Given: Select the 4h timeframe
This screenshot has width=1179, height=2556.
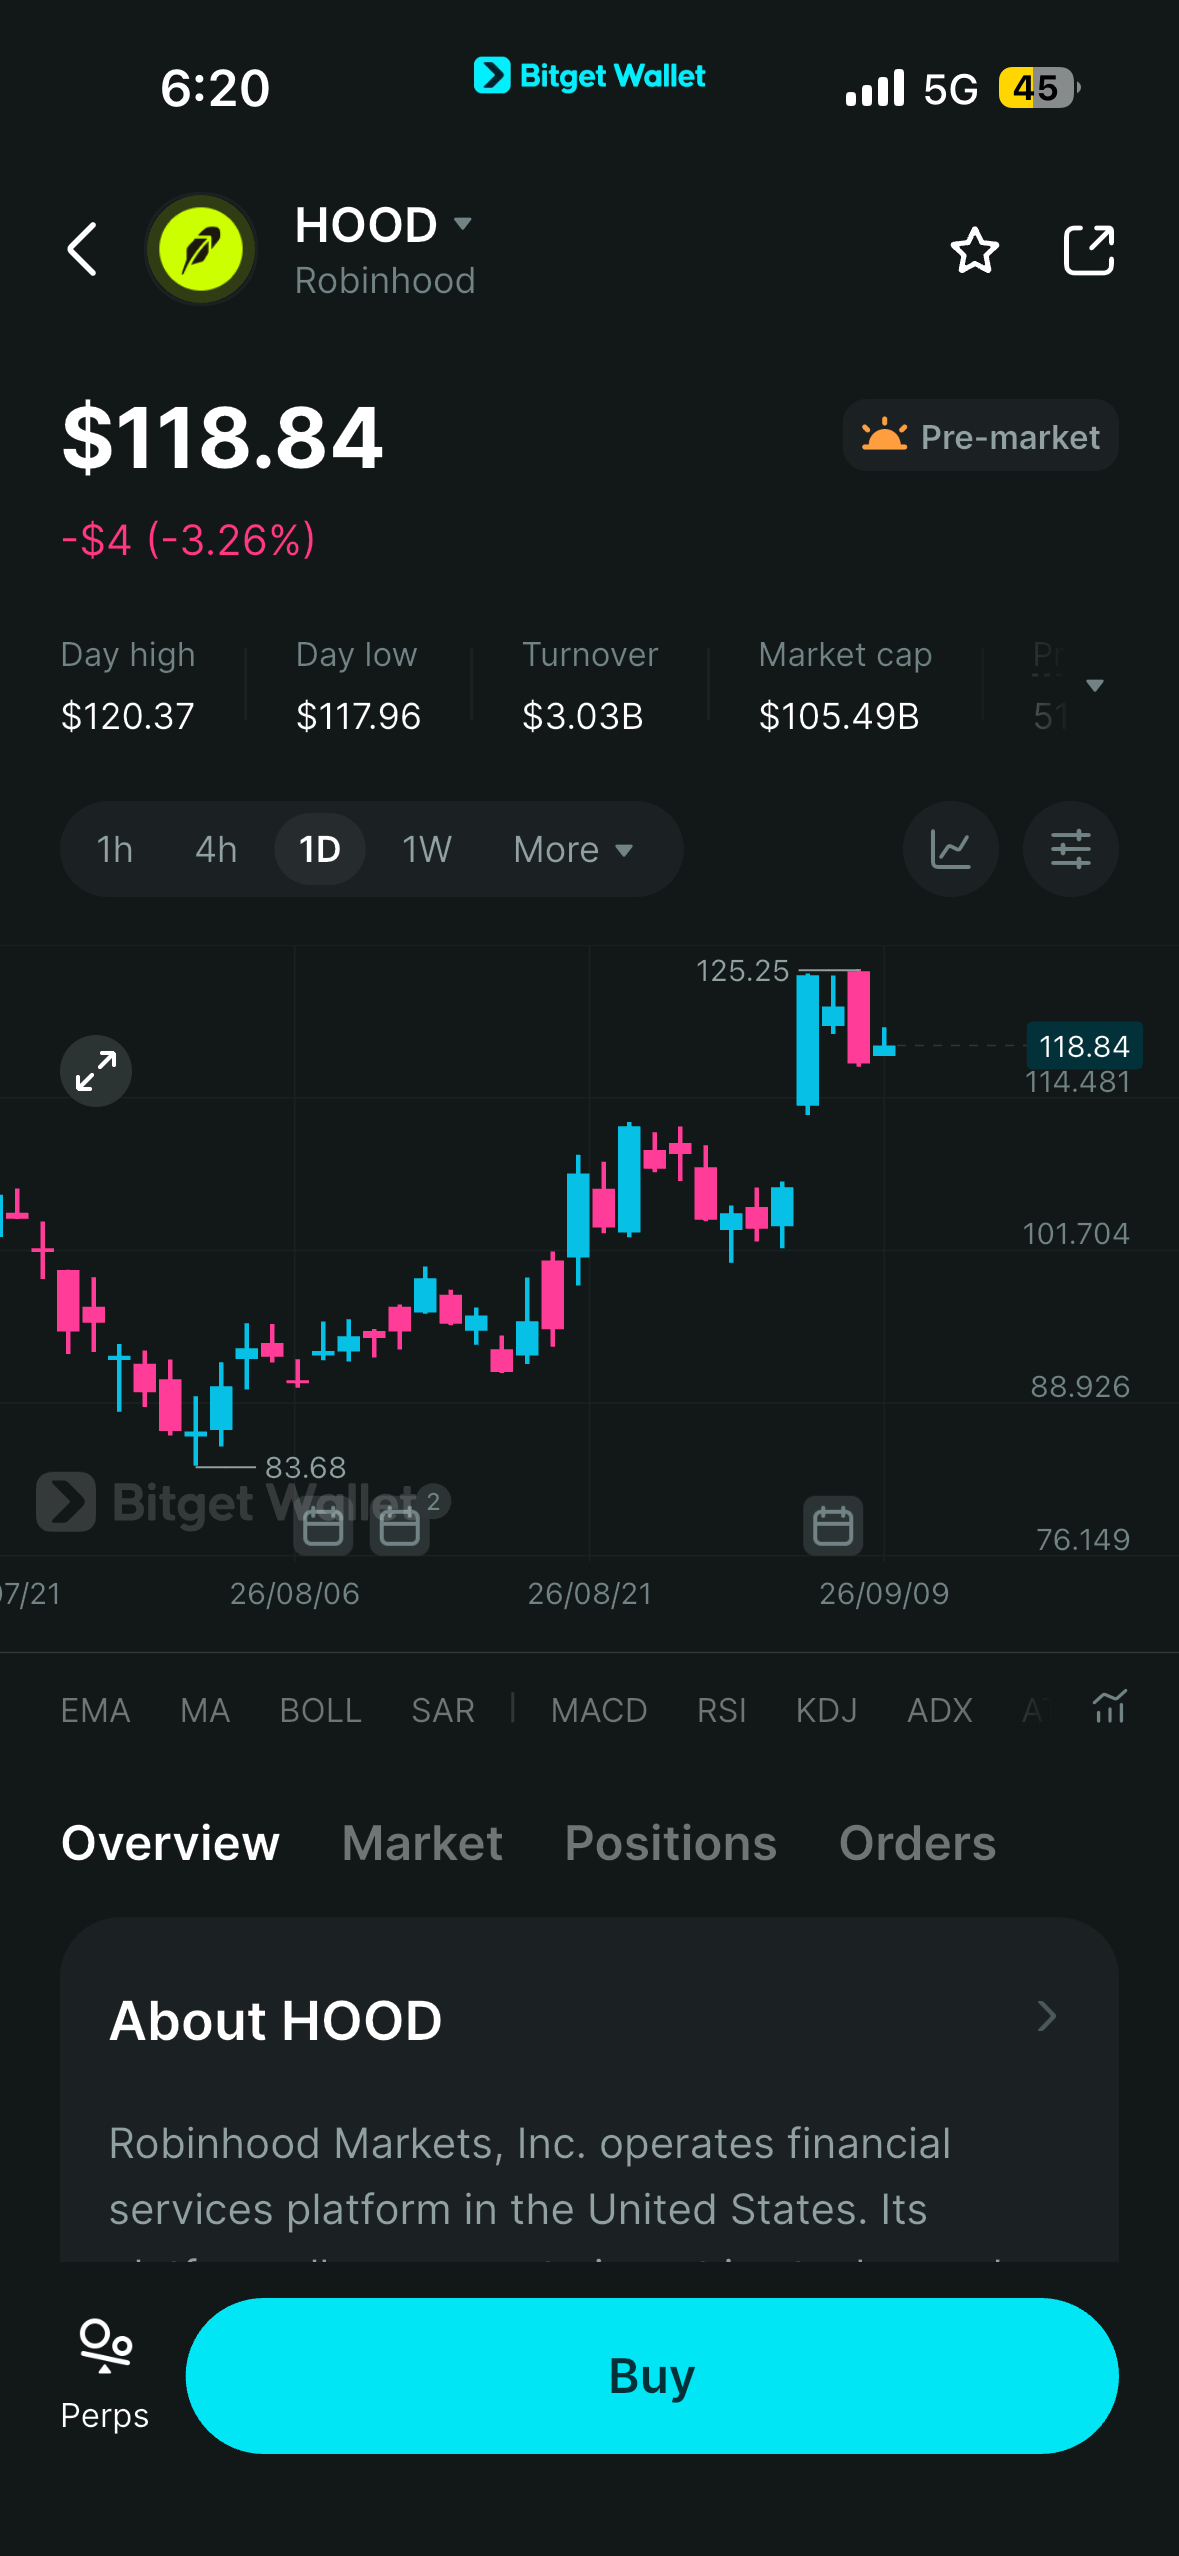Looking at the screenshot, I should (x=216, y=849).
